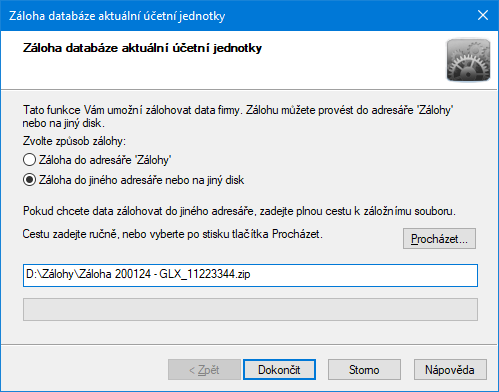499x392 pixels.
Task: Click the empty progress bar below path
Action: [x=250, y=310]
